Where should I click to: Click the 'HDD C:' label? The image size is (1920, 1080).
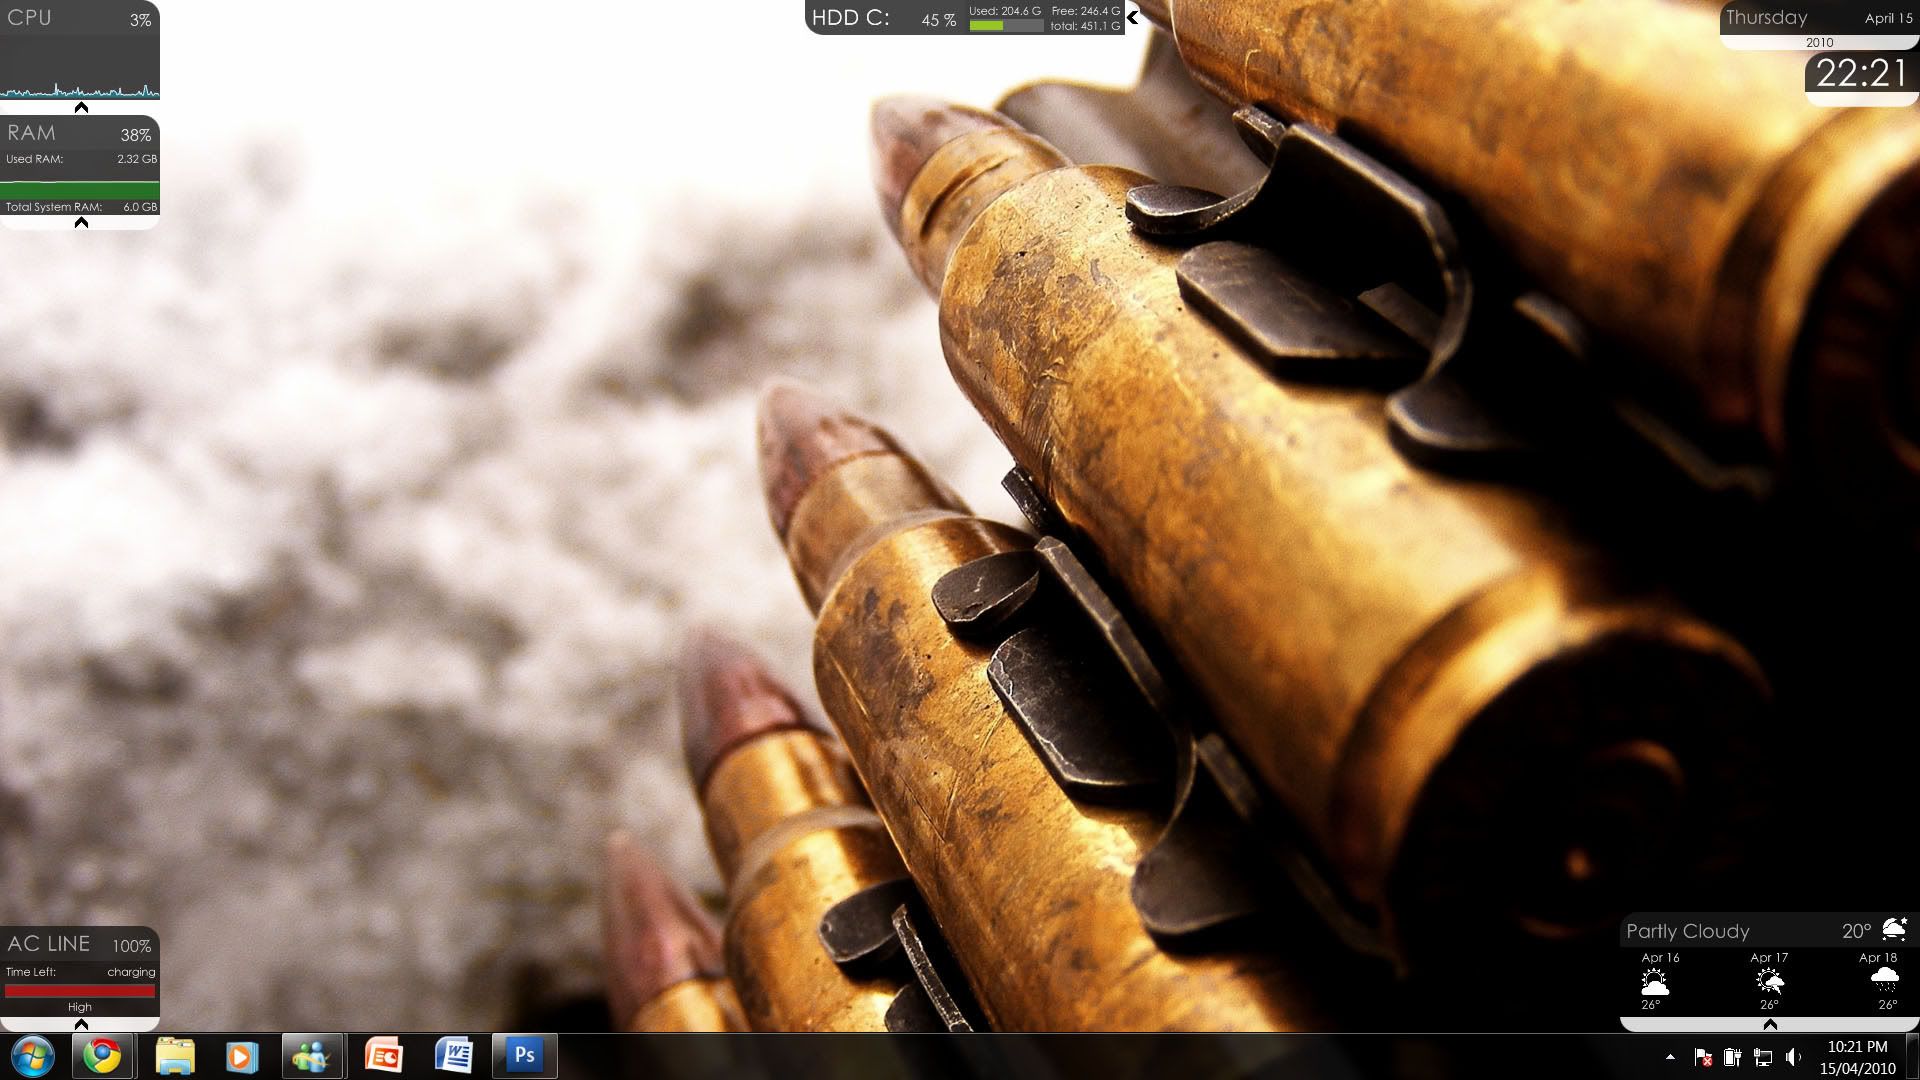850,18
